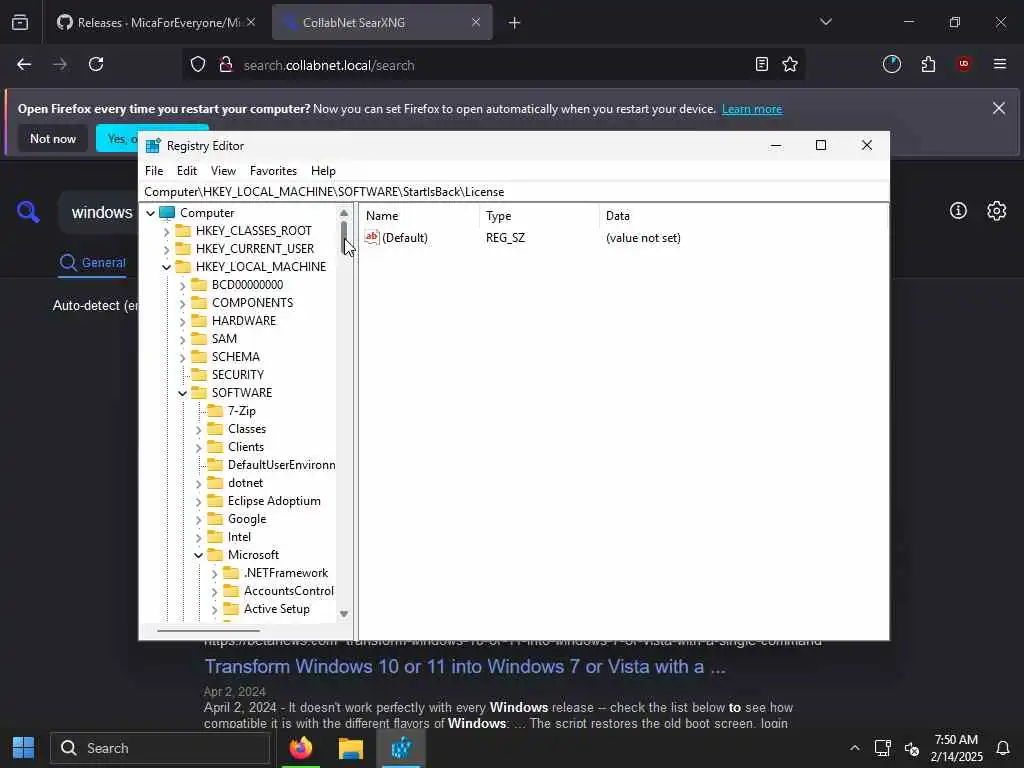Open the Firefox View icon
The image size is (1024, 768).
pyautogui.click(x=20, y=22)
